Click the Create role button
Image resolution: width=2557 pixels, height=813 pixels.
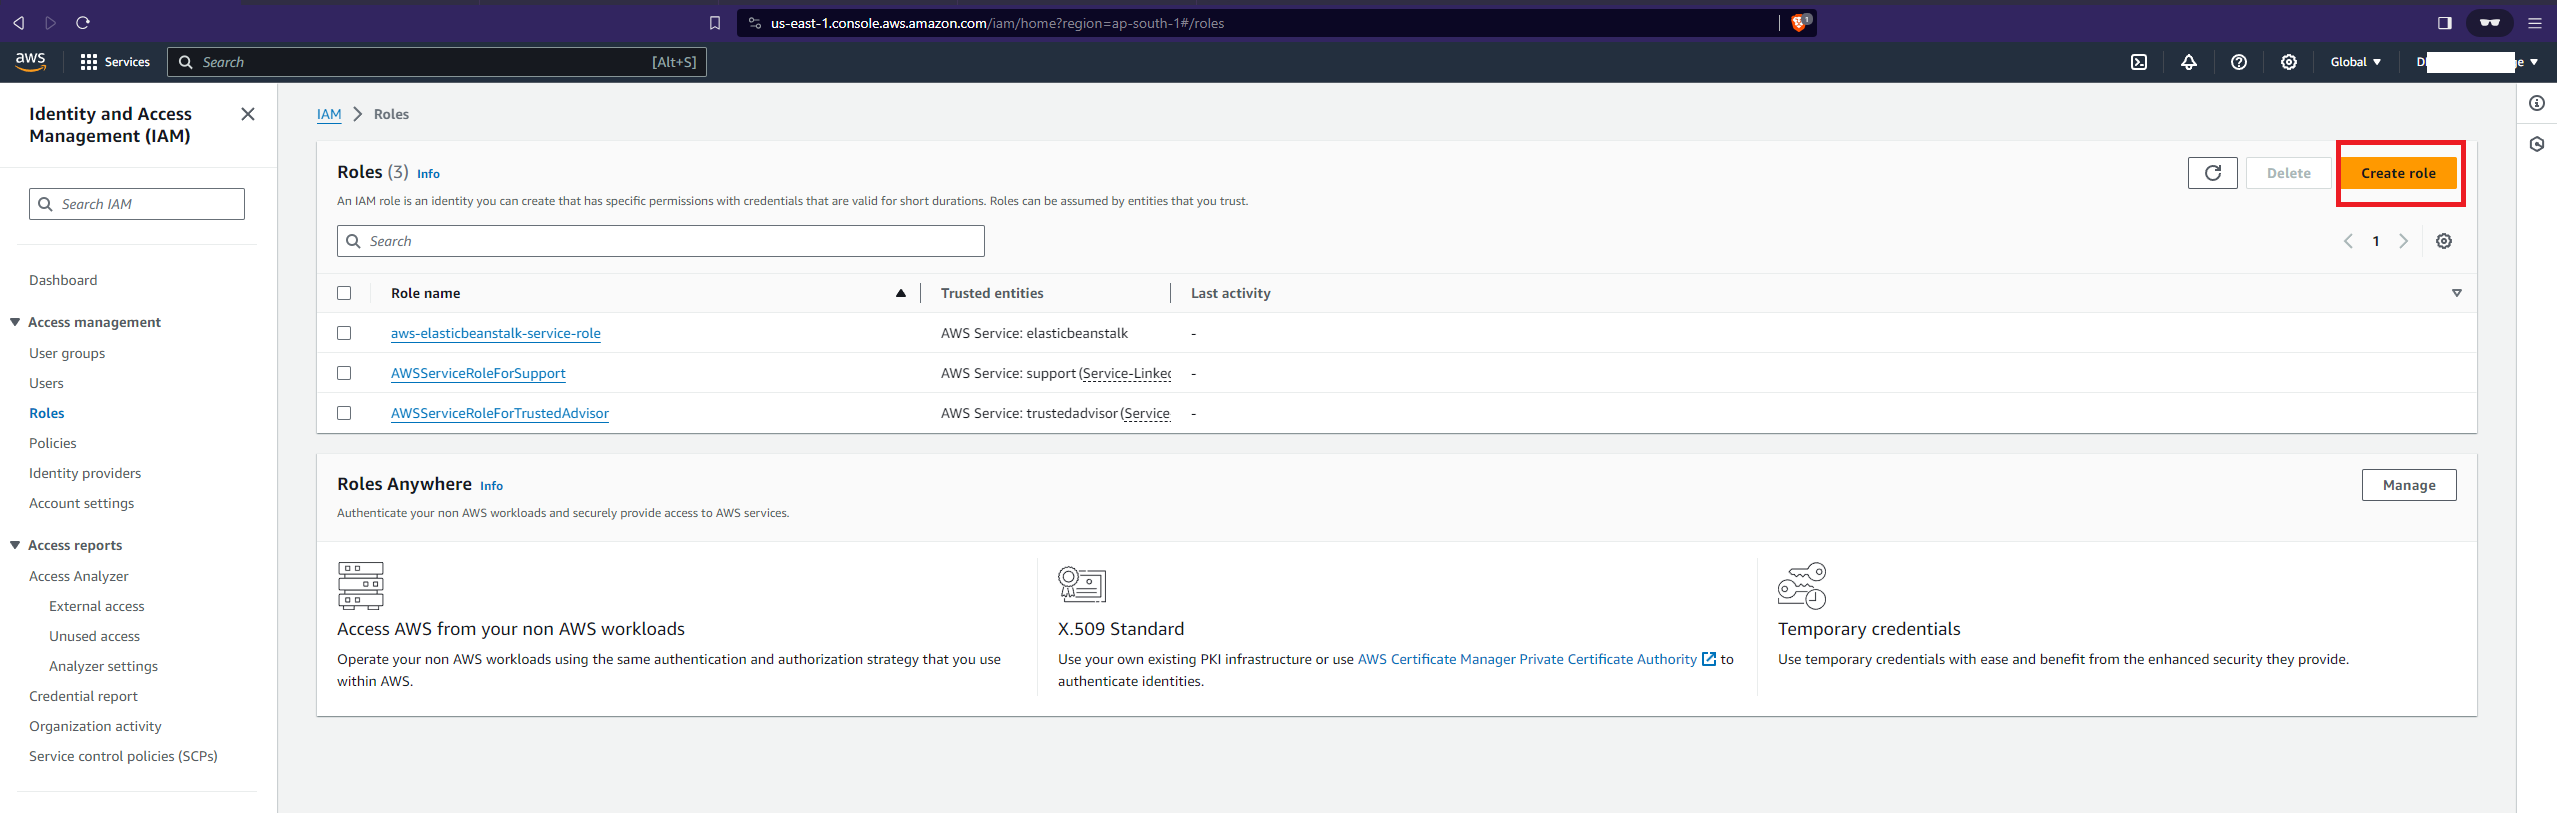point(2397,173)
